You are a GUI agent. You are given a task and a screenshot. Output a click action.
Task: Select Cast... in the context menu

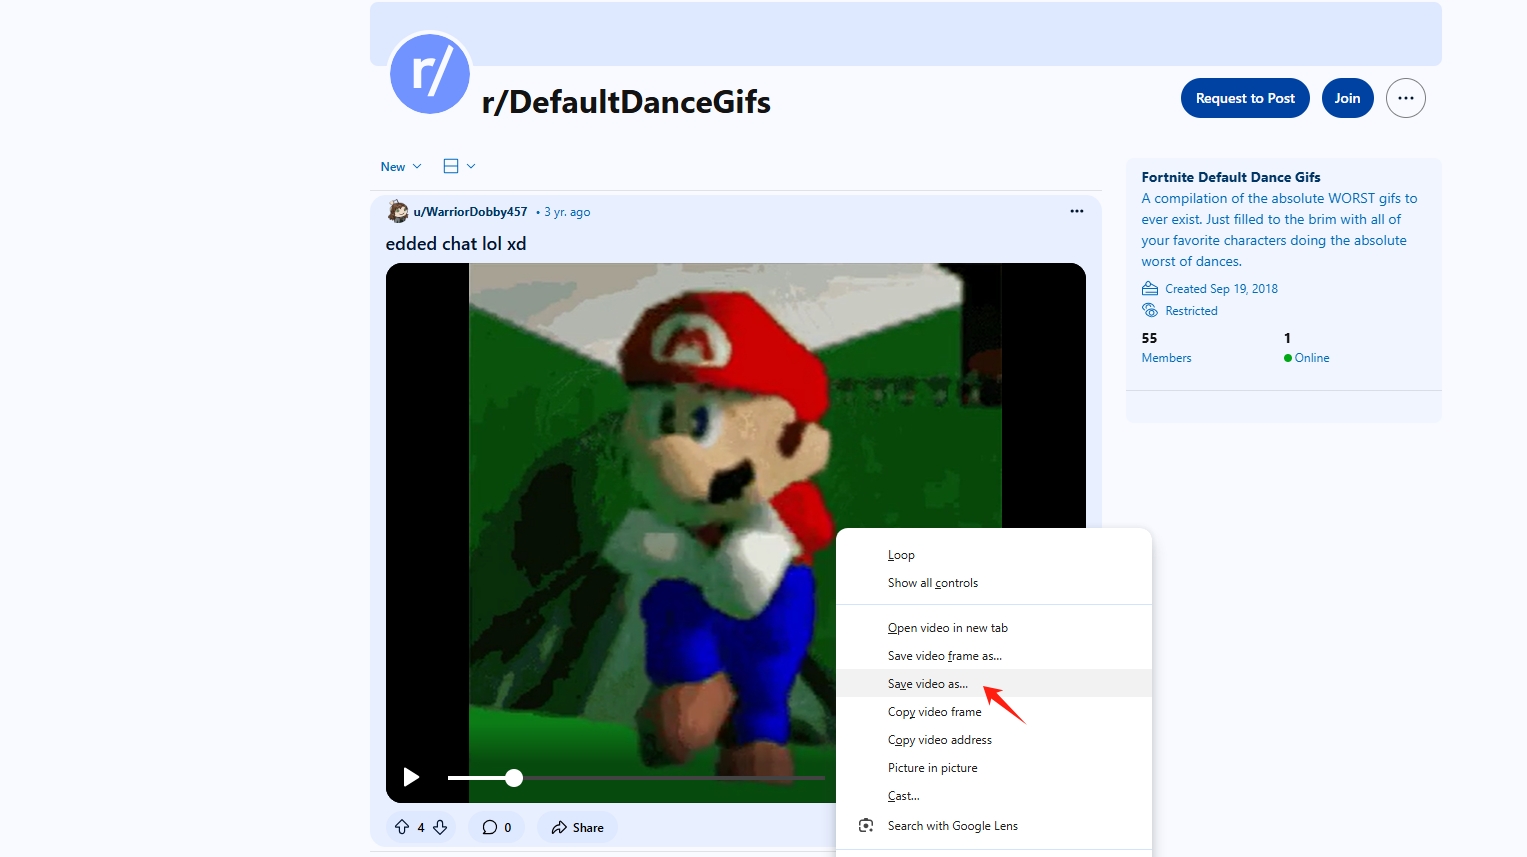click(994, 796)
